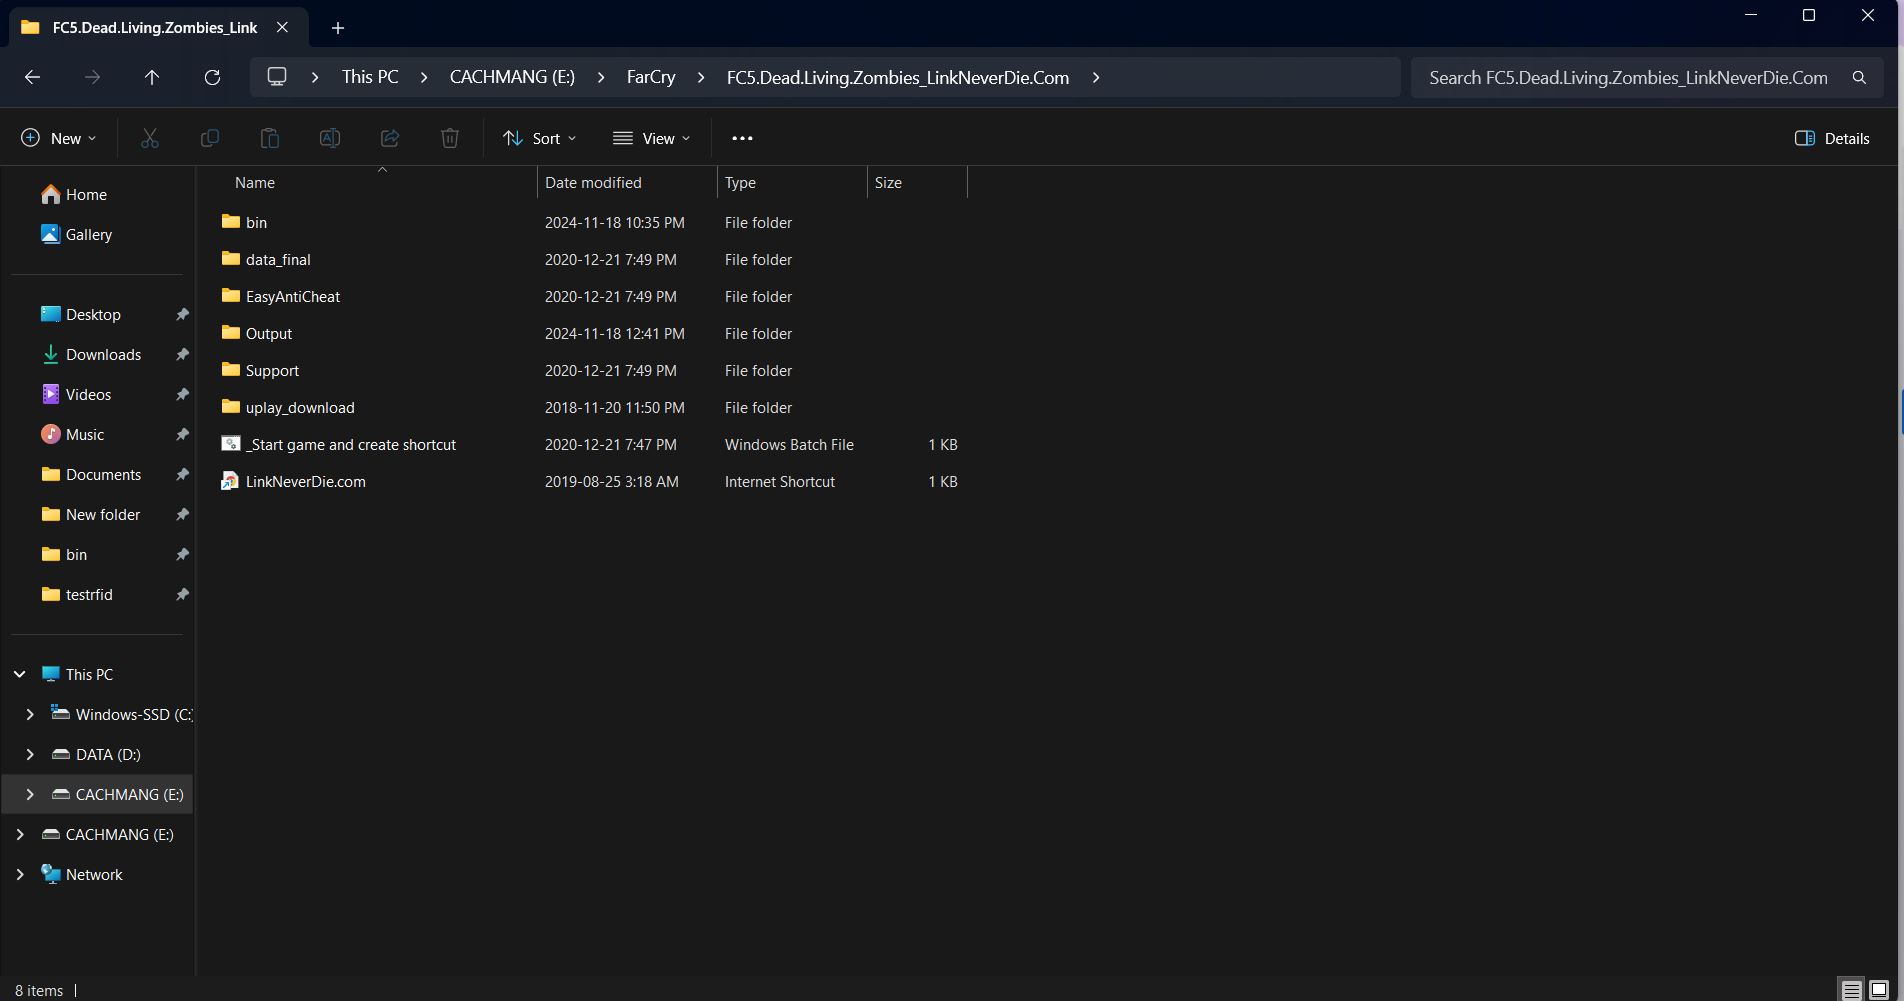Add a new tab with plus icon
The height and width of the screenshot is (1001, 1904).
(x=338, y=28)
